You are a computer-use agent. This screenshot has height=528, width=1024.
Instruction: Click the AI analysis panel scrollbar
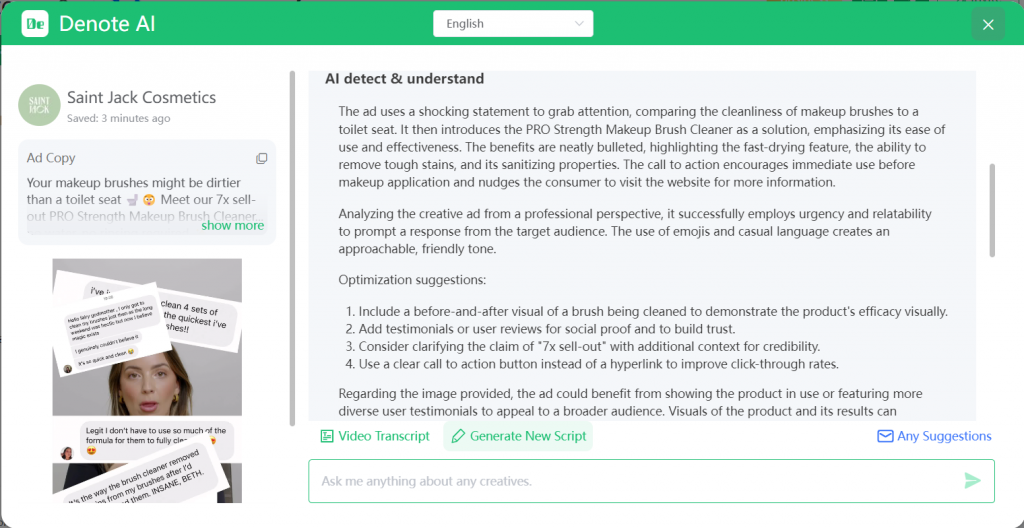coord(992,210)
